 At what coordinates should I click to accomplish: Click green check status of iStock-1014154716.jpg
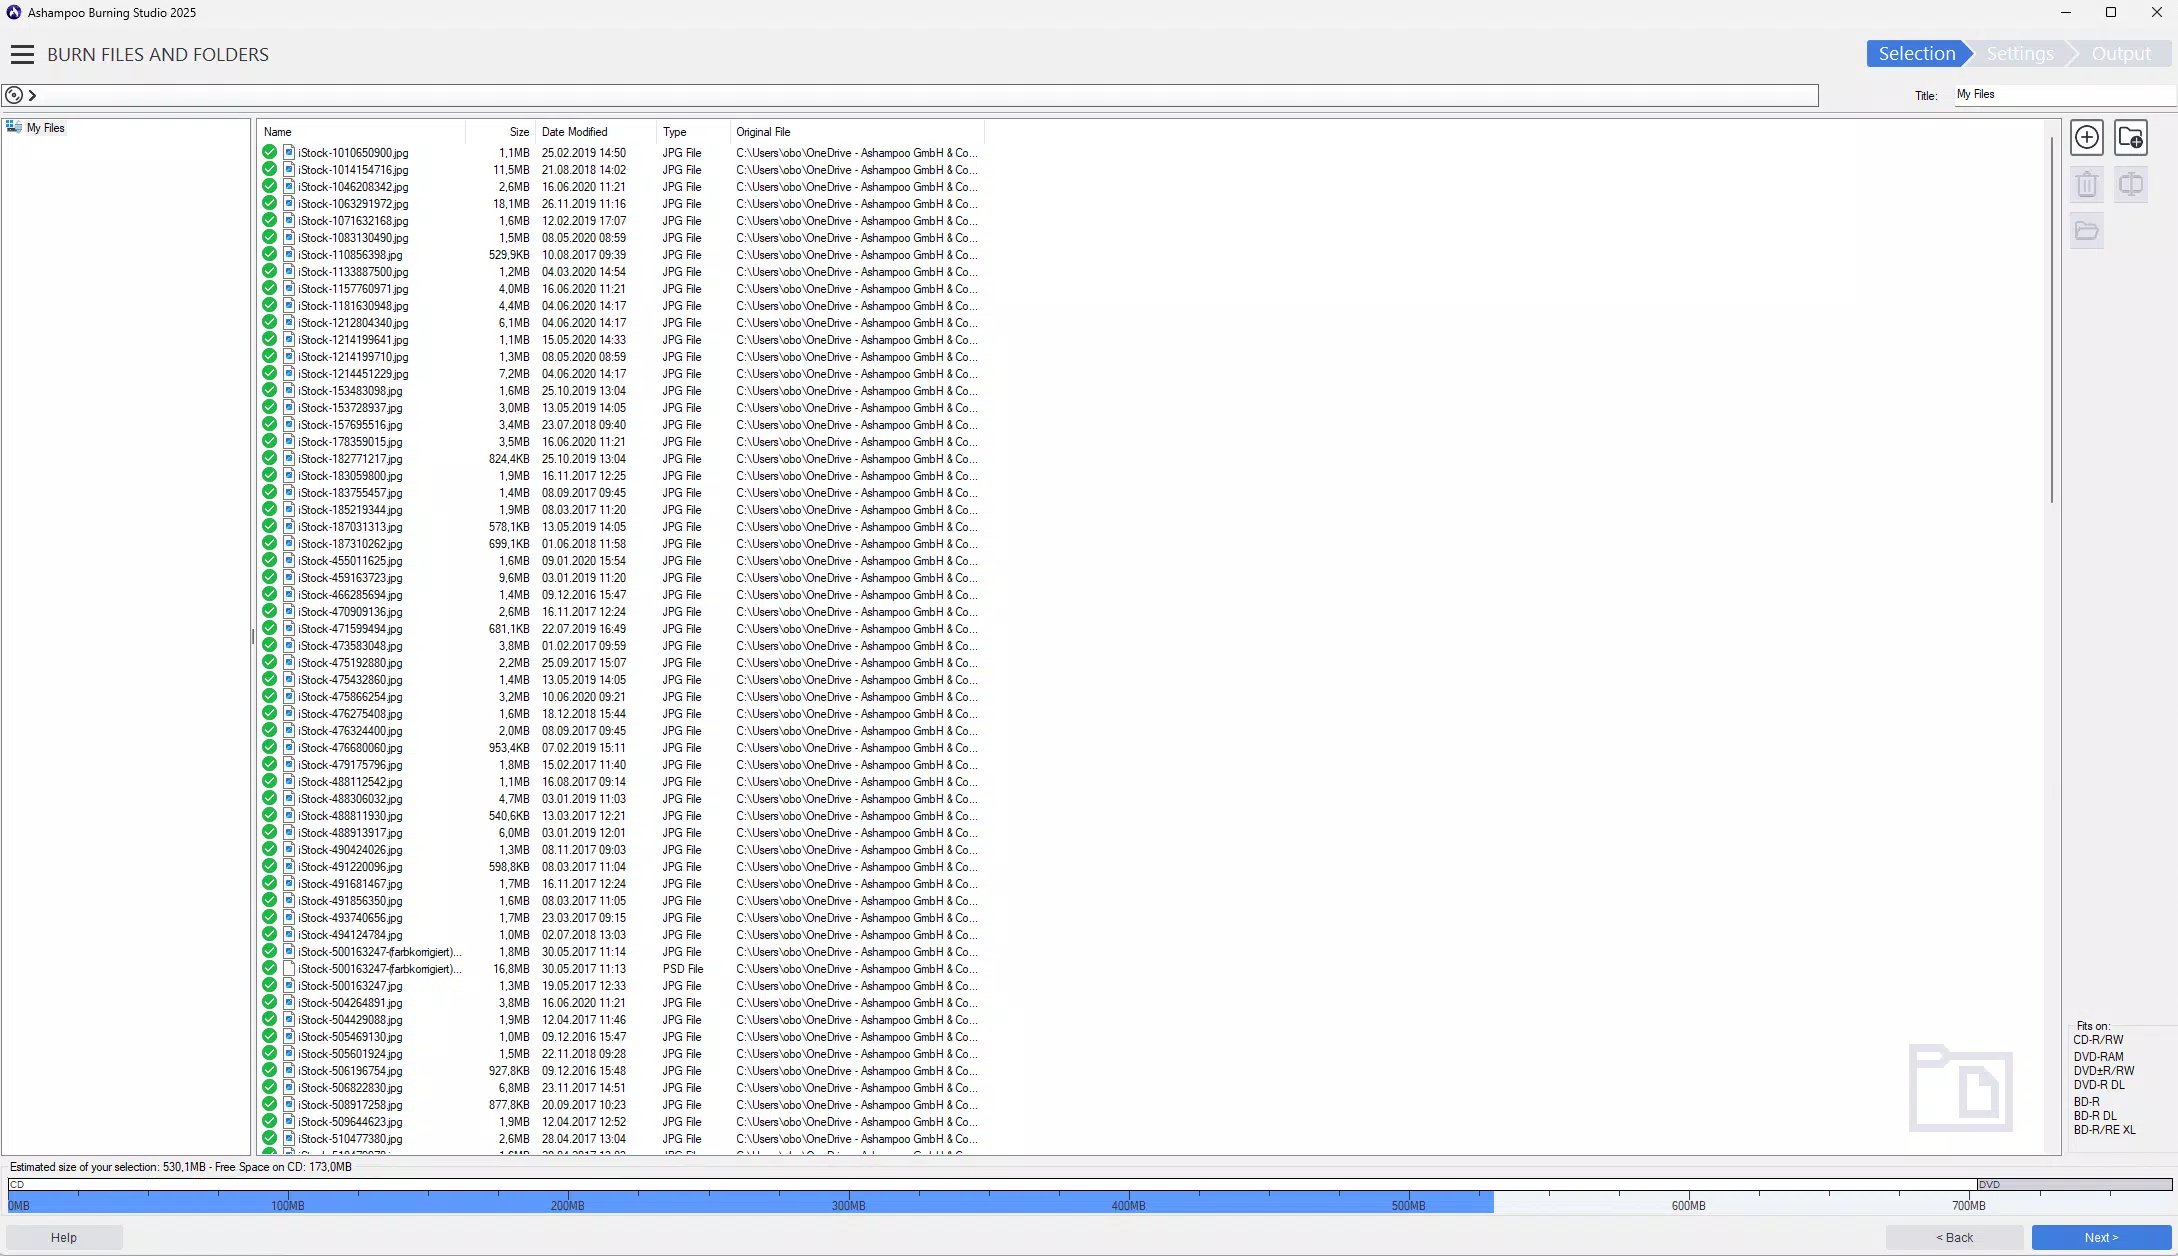[270, 169]
